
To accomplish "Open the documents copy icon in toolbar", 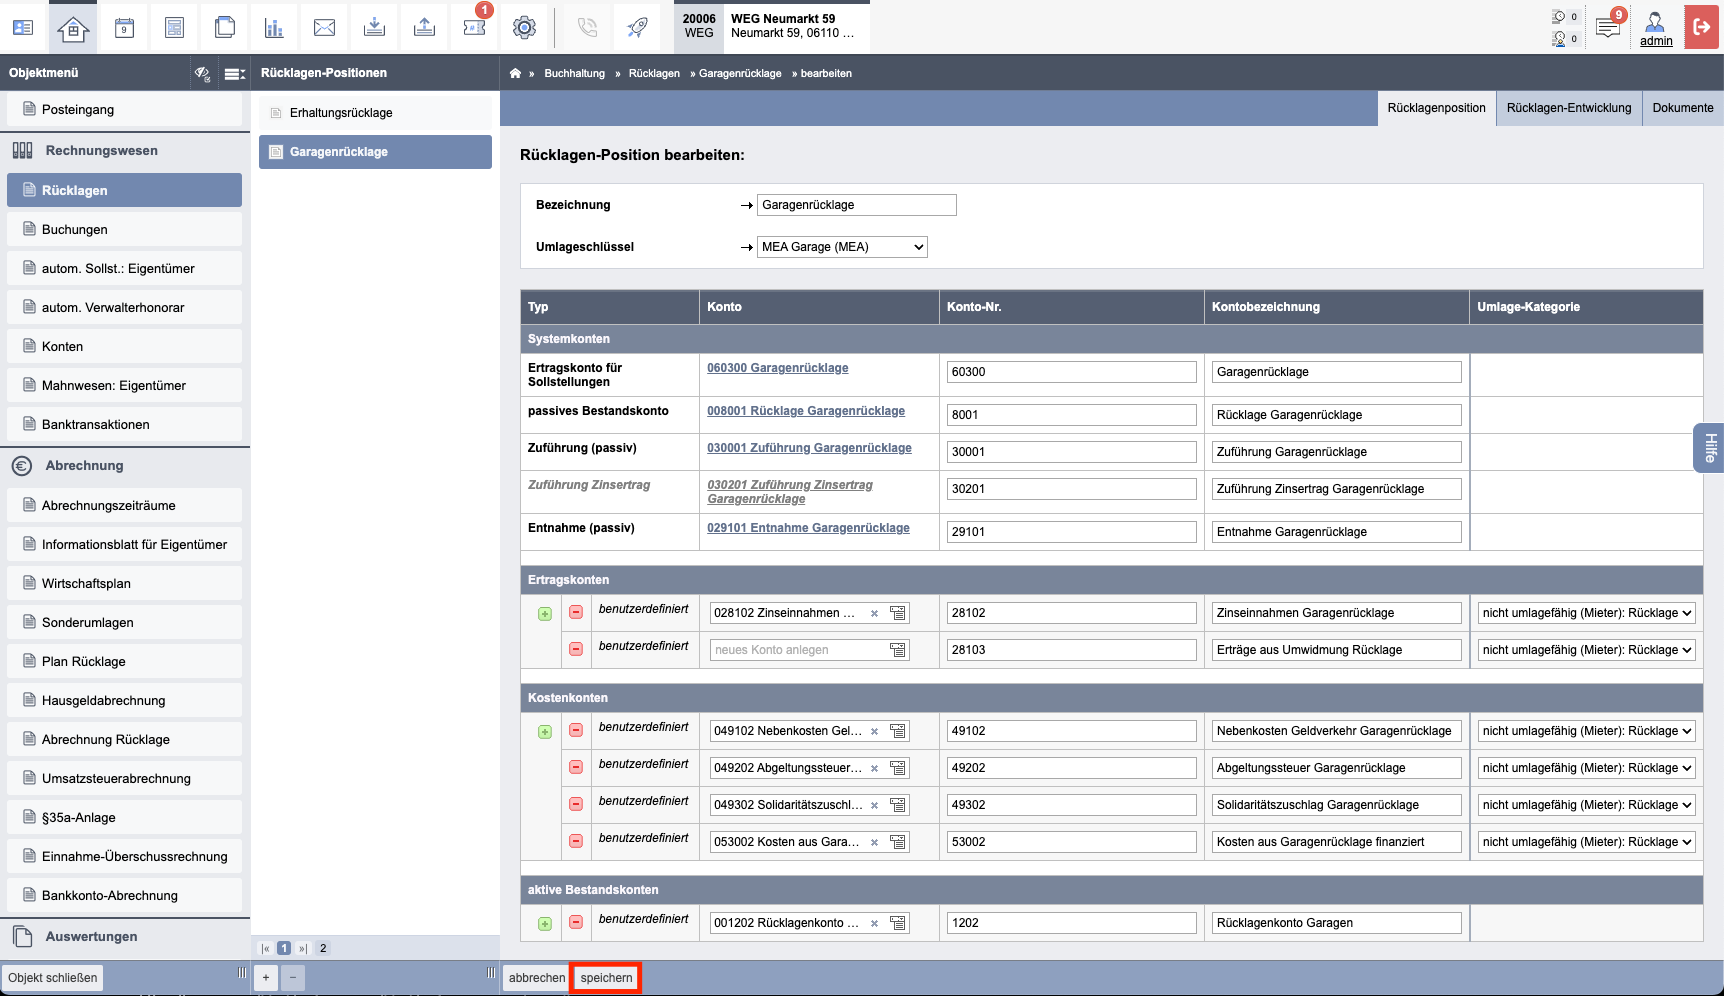I will click(224, 27).
